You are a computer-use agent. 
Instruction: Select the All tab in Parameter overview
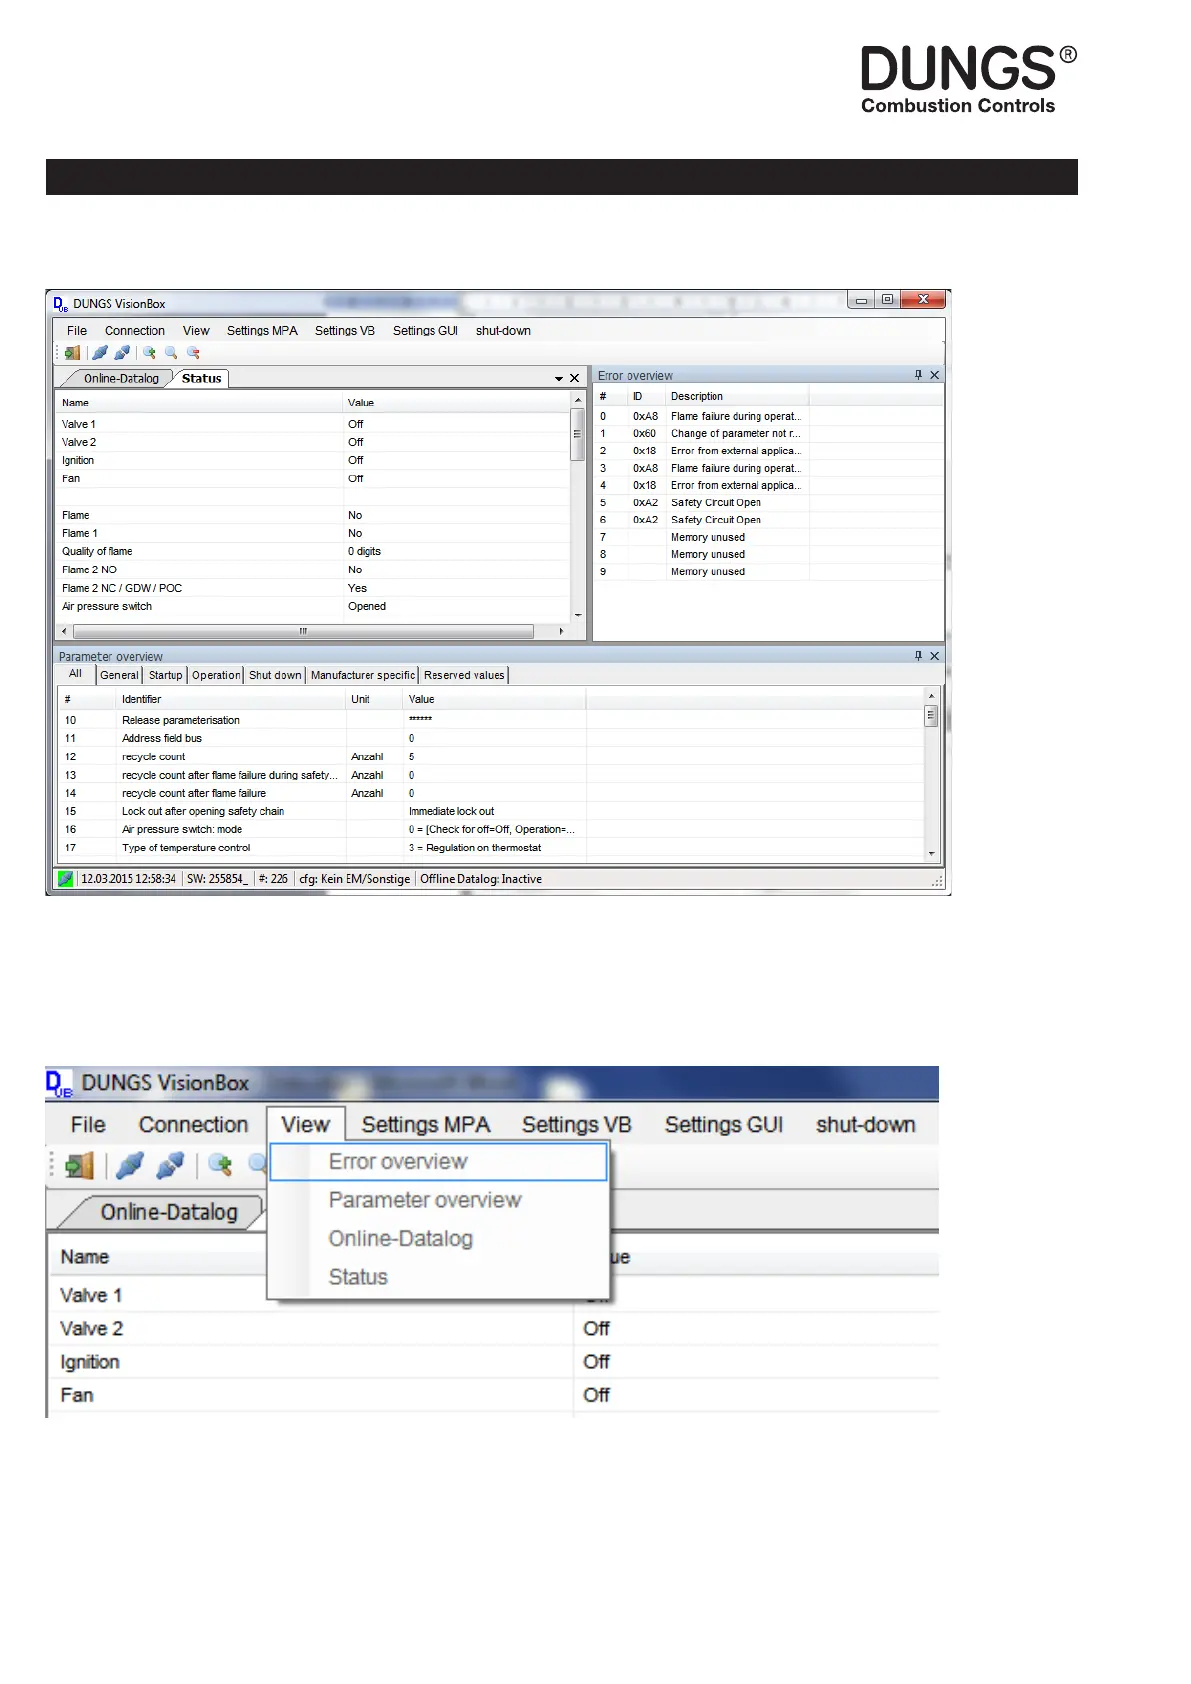tap(75, 674)
